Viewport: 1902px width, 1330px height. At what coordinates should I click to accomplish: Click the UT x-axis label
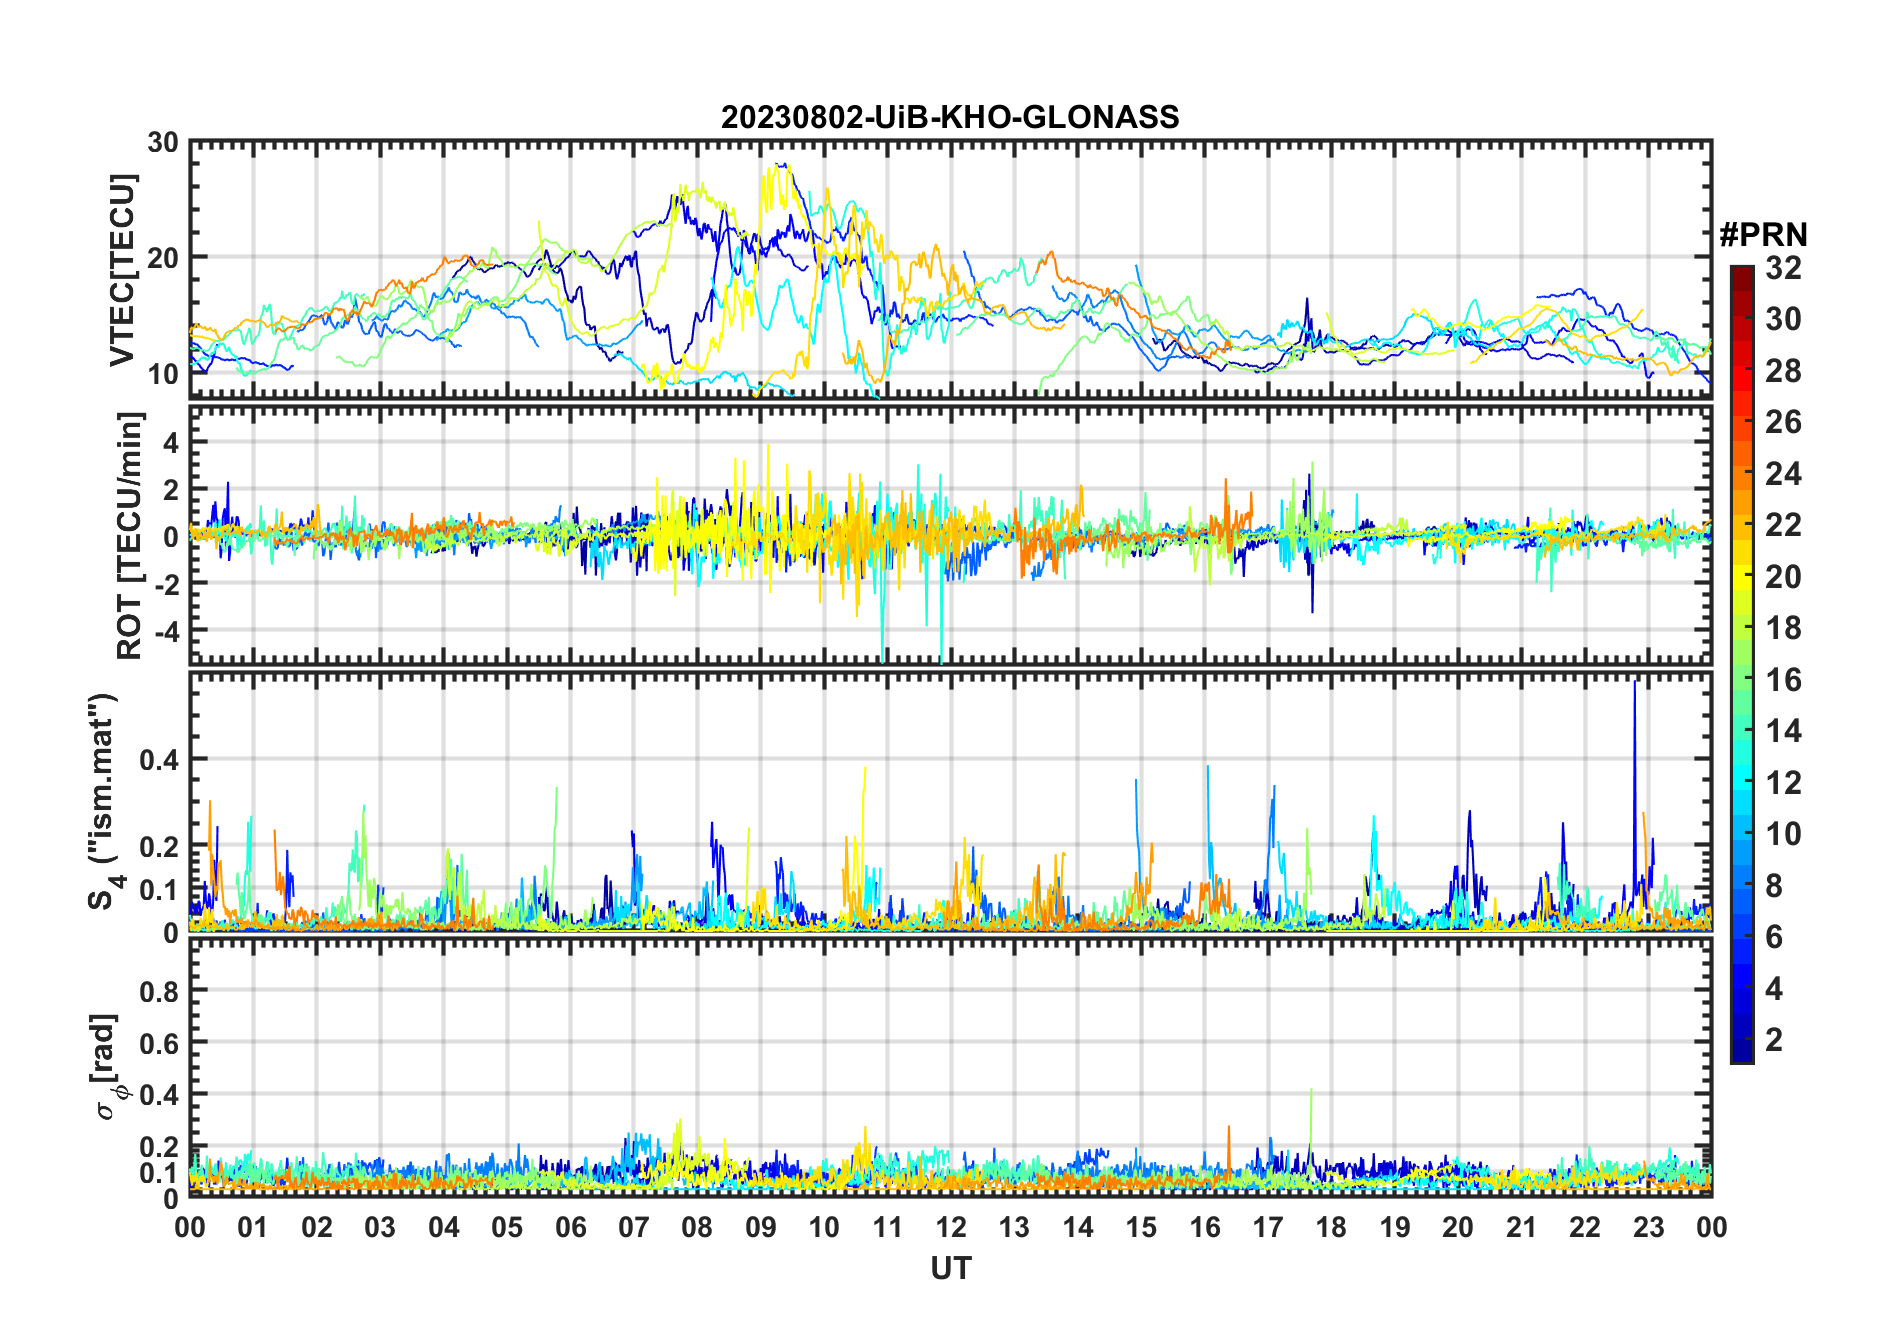coord(950,1268)
